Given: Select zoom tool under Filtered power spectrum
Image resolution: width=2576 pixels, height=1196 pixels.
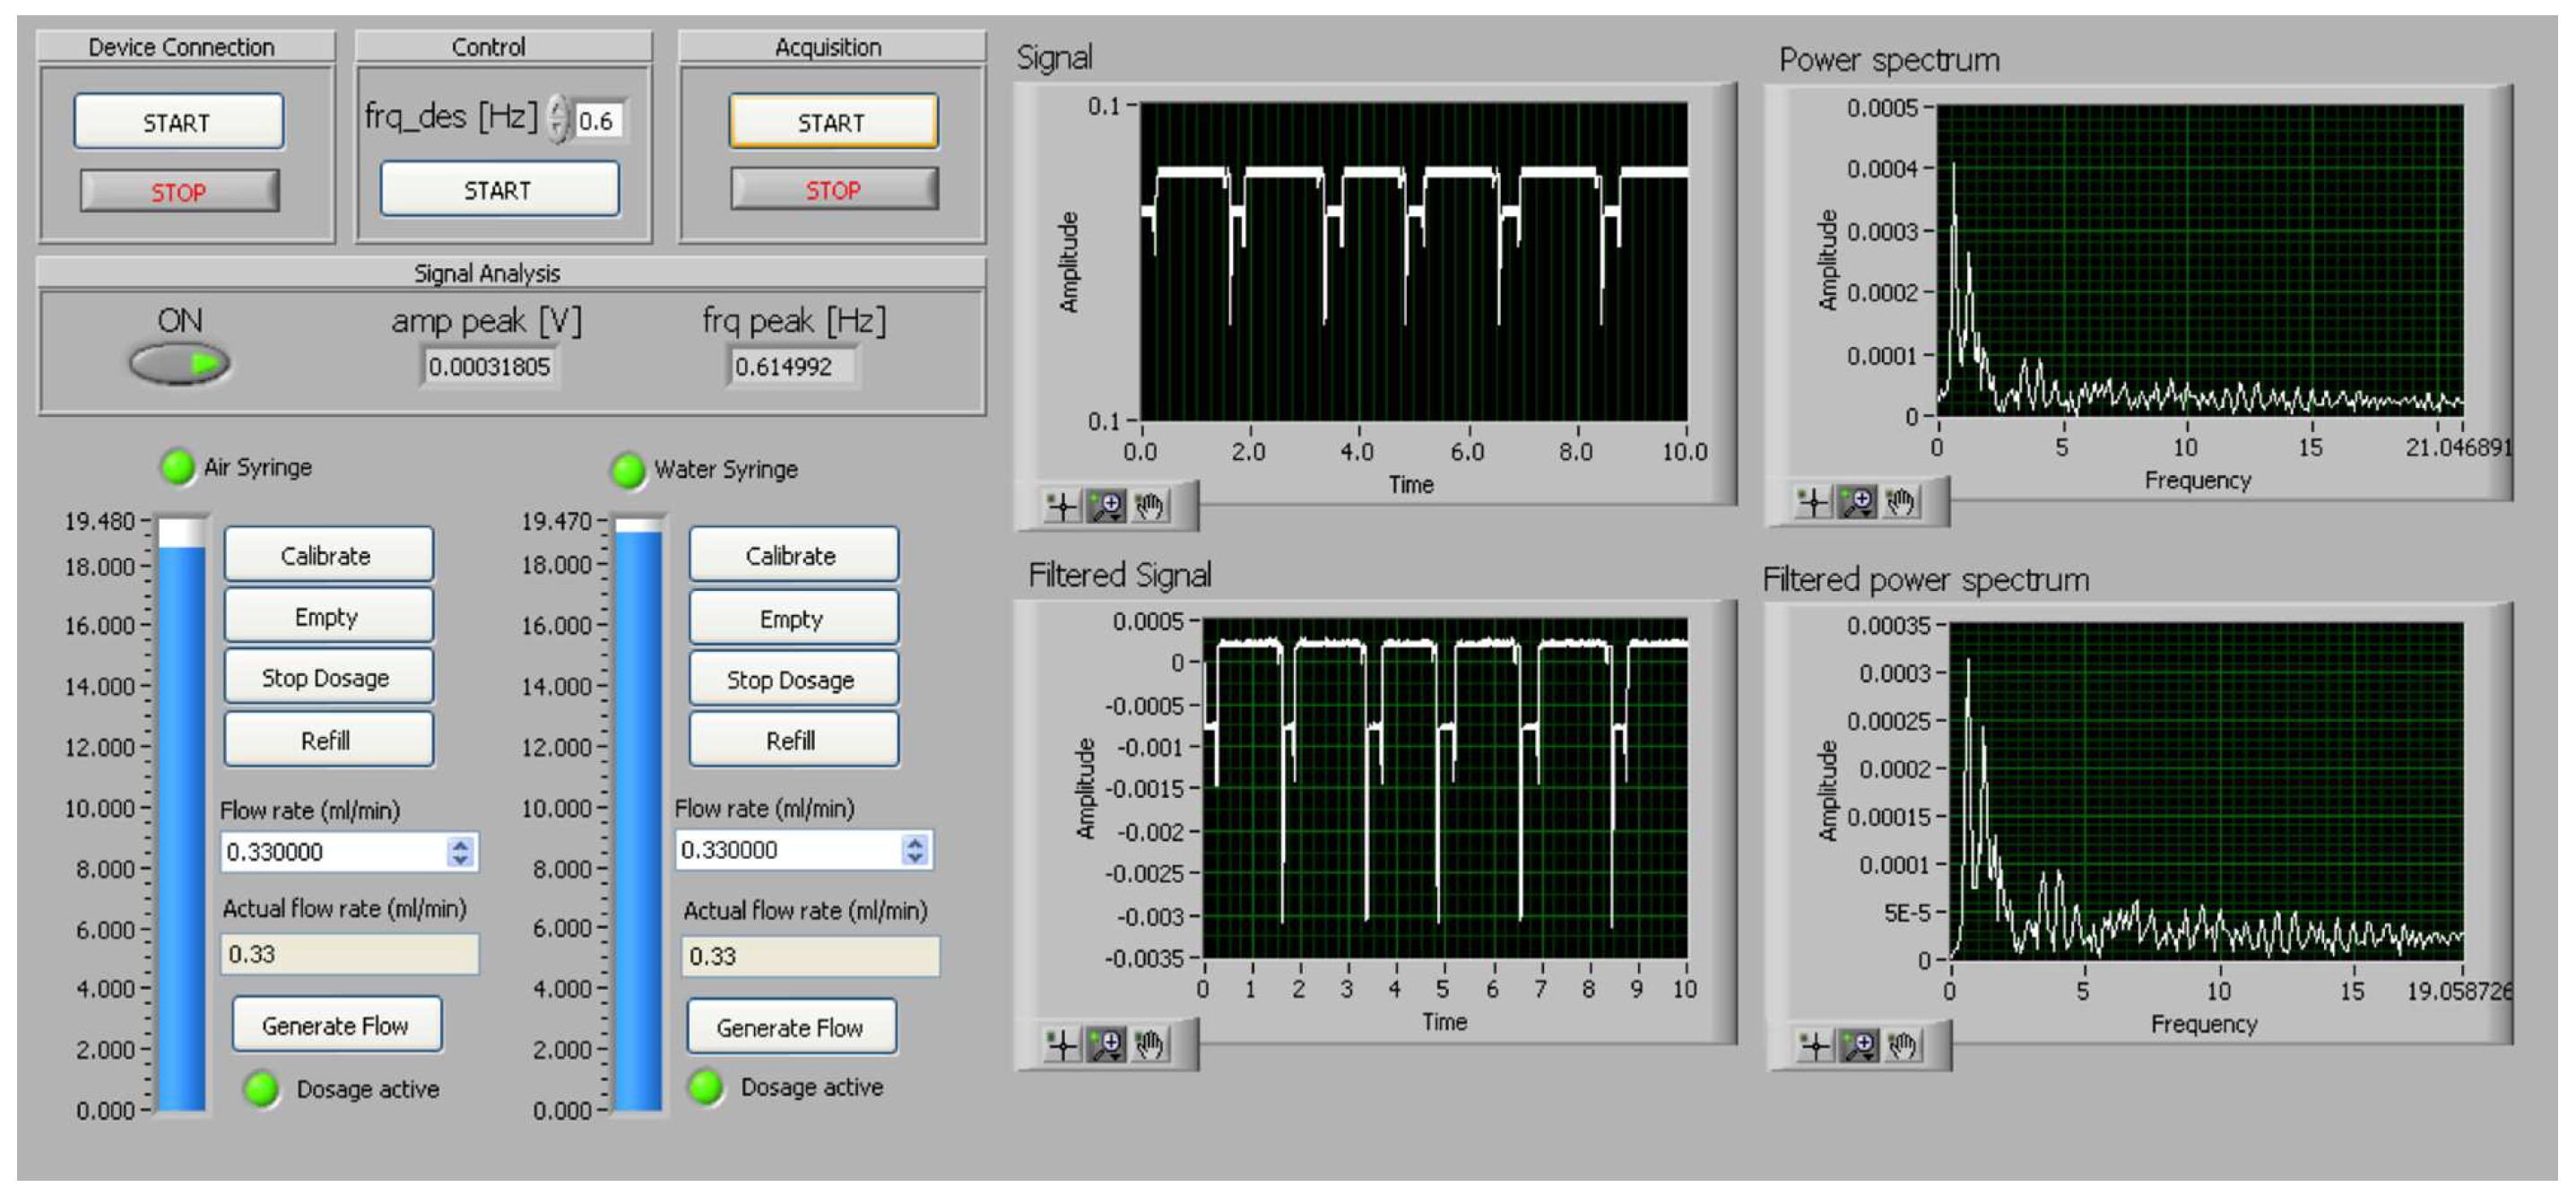Looking at the screenshot, I should 1860,1046.
